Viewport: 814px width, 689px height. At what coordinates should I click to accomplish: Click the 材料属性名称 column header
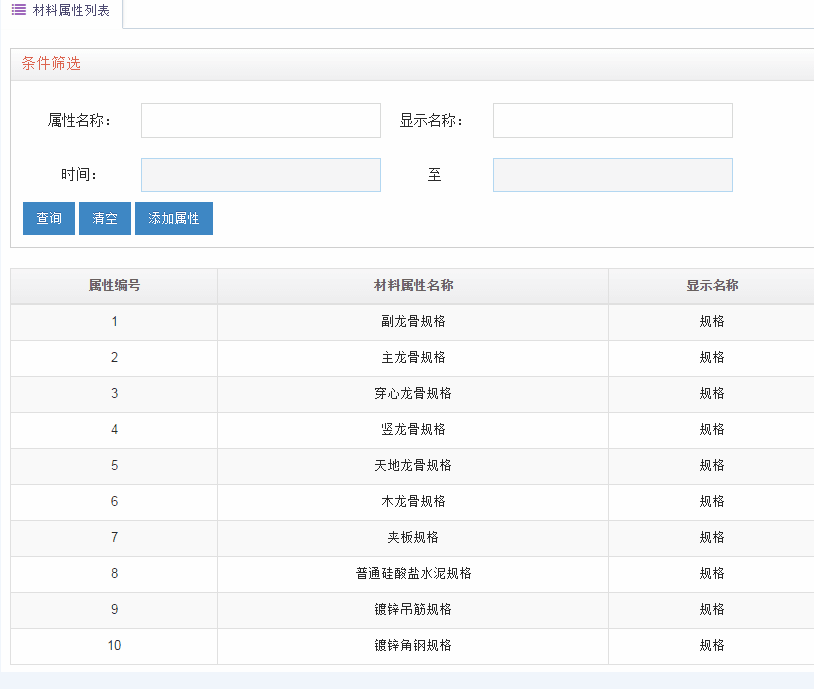click(x=413, y=286)
